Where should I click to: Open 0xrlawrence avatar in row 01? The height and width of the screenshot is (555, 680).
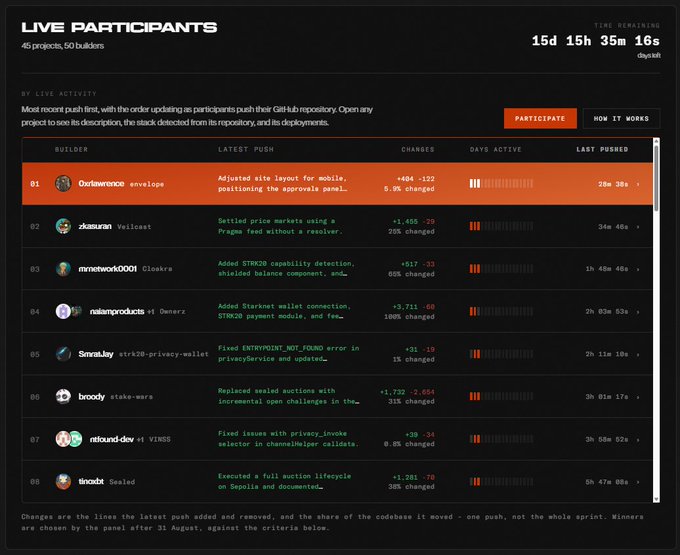[63, 183]
